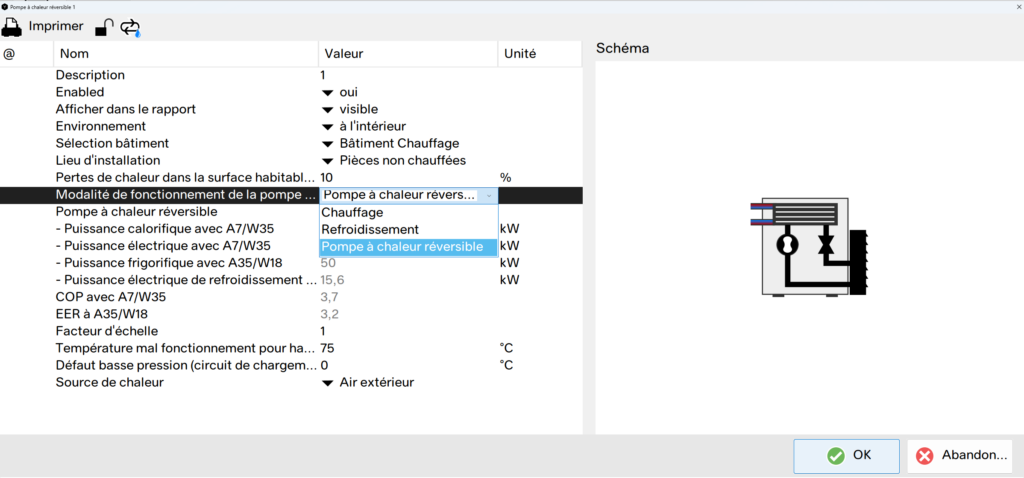Click the heat pump schema image

point(808,247)
